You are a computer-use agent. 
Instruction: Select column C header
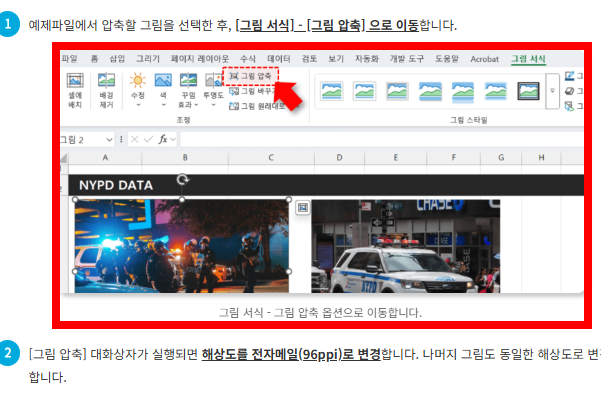(x=271, y=158)
